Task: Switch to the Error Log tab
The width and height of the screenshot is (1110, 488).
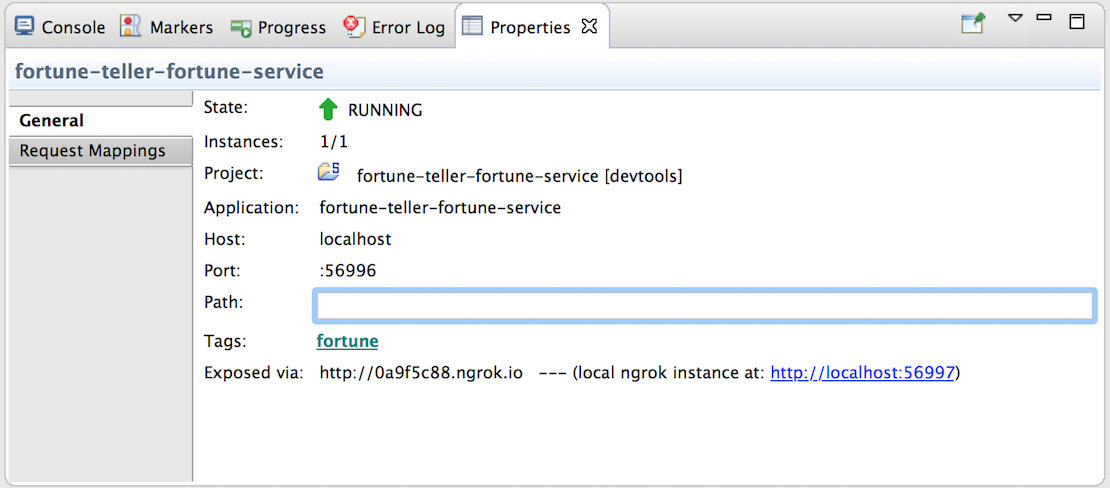Action: coord(394,28)
